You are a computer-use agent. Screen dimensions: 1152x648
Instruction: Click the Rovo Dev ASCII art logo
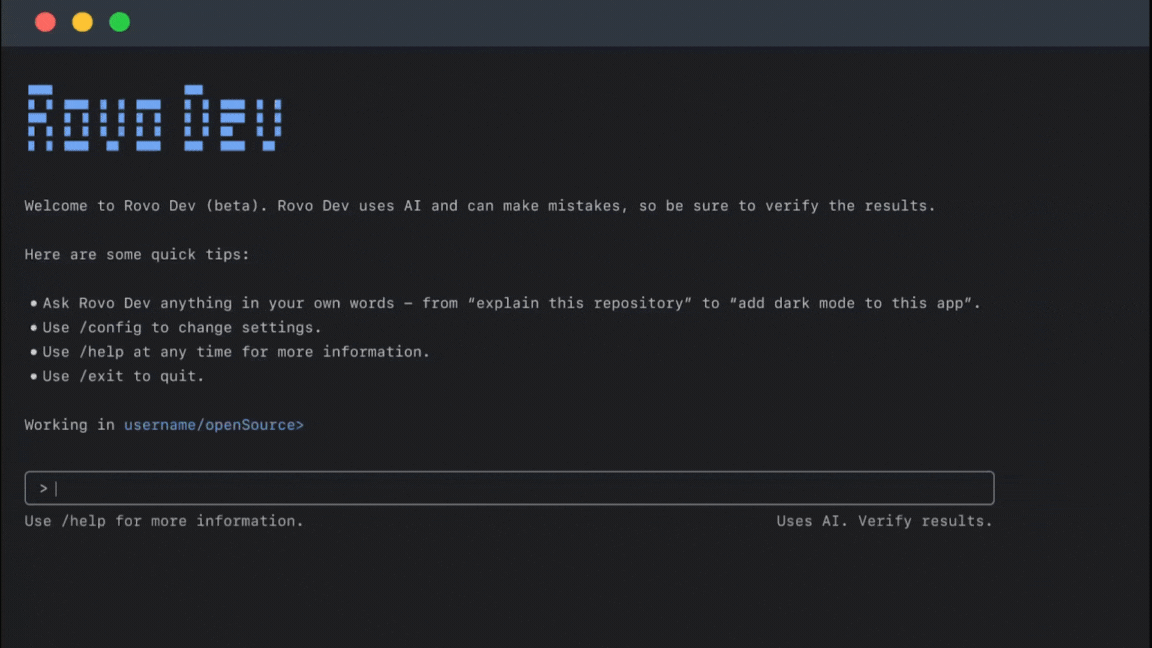coord(154,118)
